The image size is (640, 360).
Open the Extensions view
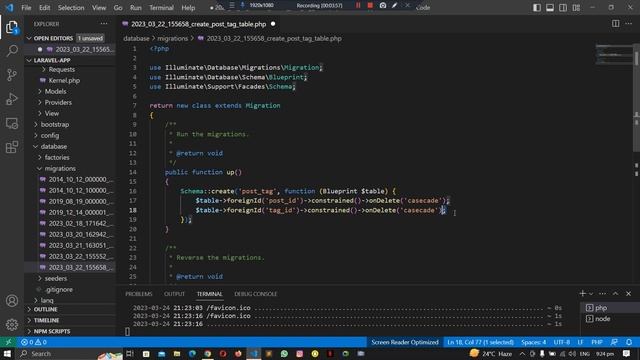point(12,147)
